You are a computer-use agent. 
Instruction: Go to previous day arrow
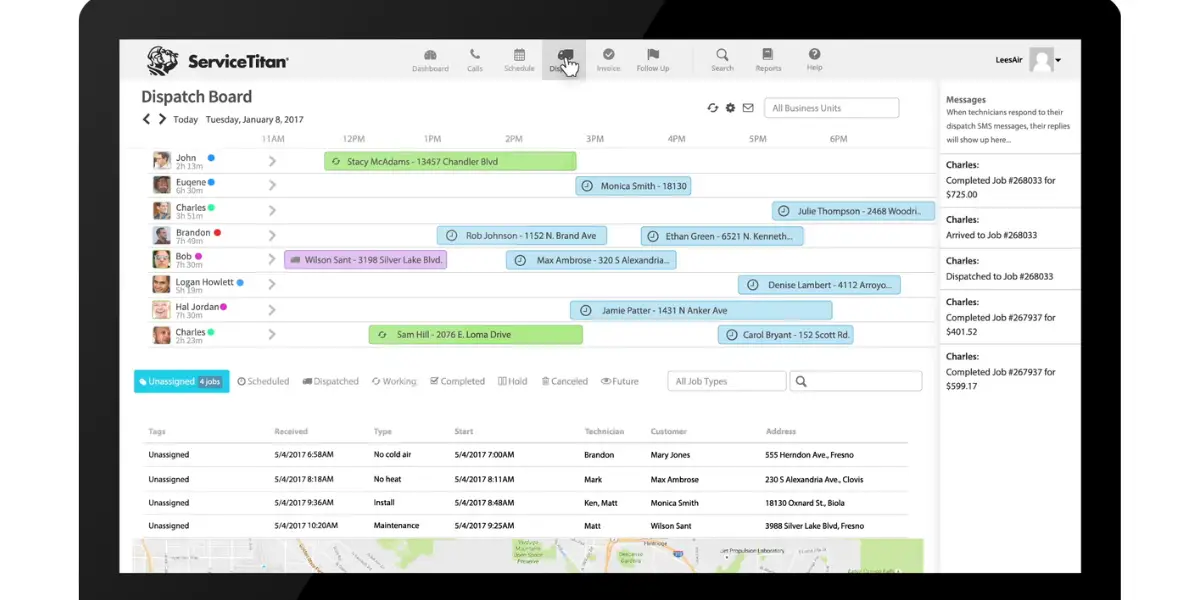pyautogui.click(x=146, y=119)
